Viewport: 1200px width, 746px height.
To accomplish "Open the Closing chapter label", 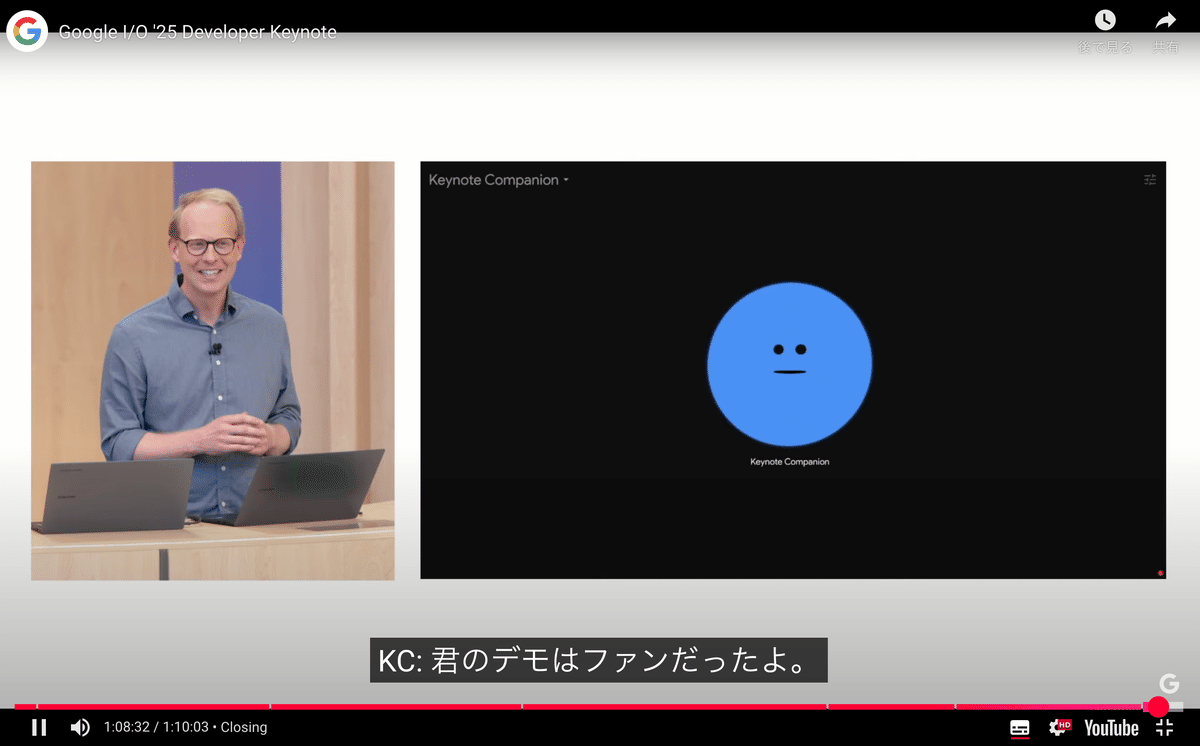I will click(244, 727).
